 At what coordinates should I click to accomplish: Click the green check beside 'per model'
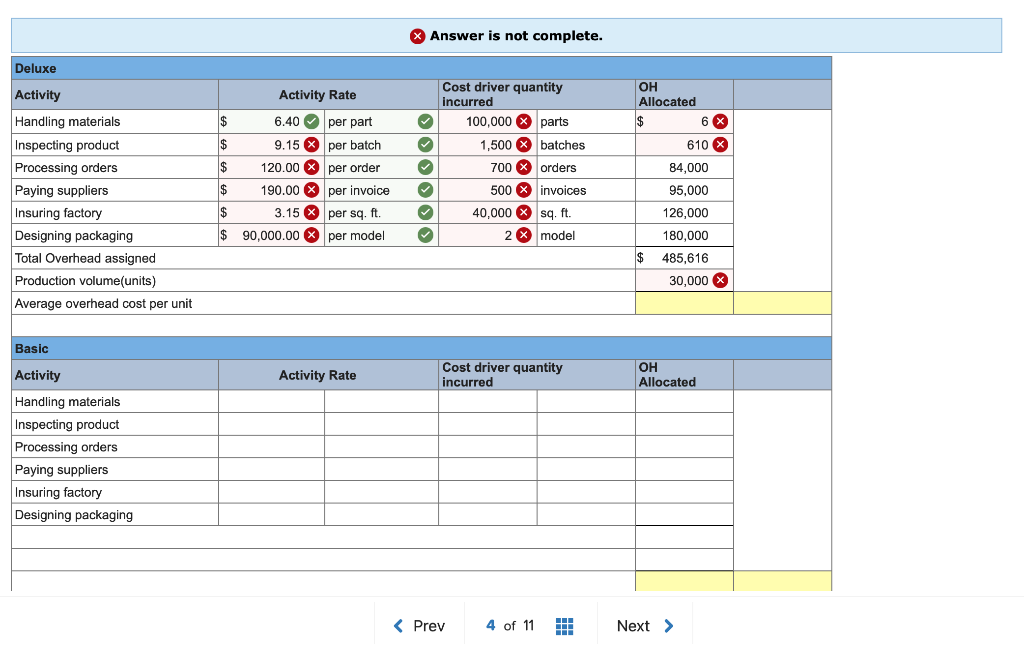[425, 235]
